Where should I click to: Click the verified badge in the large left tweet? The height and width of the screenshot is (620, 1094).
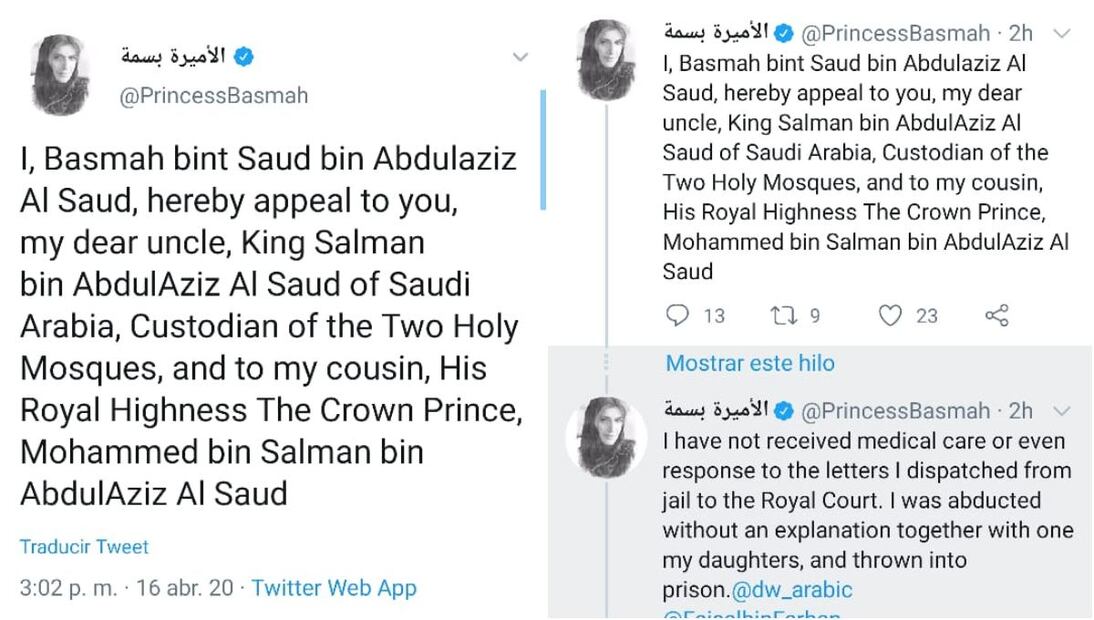point(243,57)
